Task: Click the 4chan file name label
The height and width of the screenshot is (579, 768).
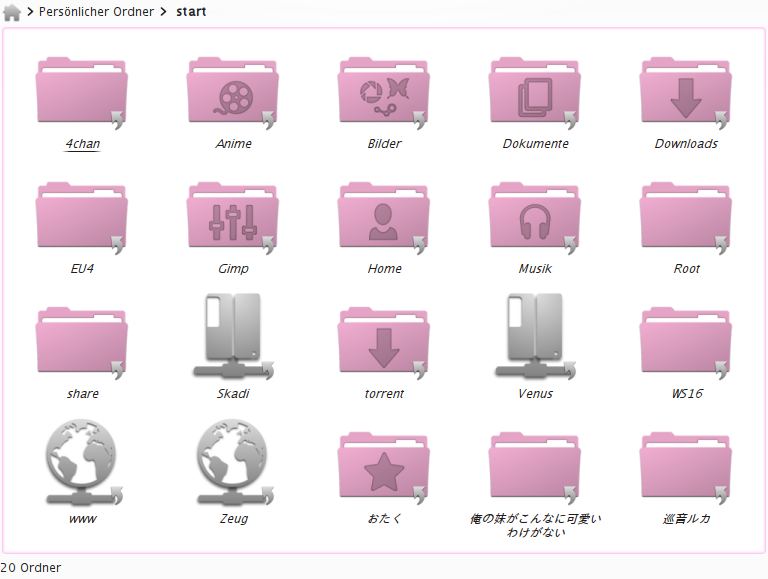Action: point(82,144)
